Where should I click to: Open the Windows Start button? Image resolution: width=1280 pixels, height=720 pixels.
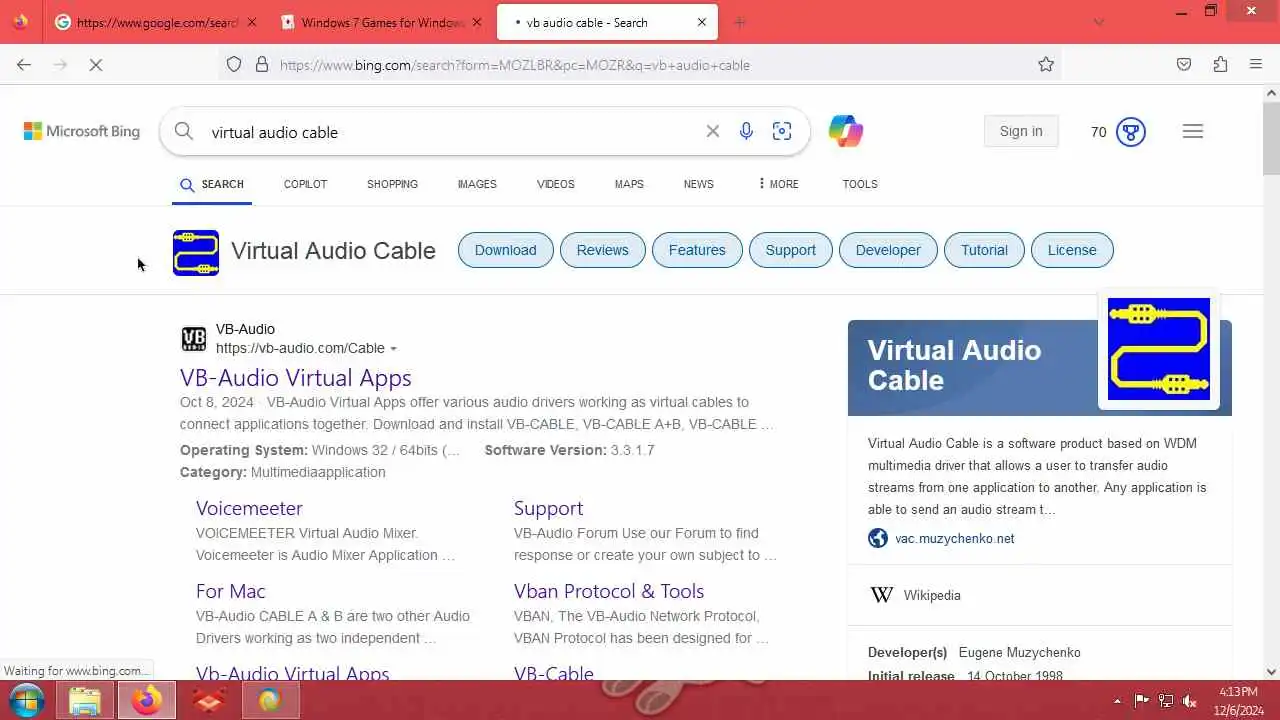(x=27, y=701)
